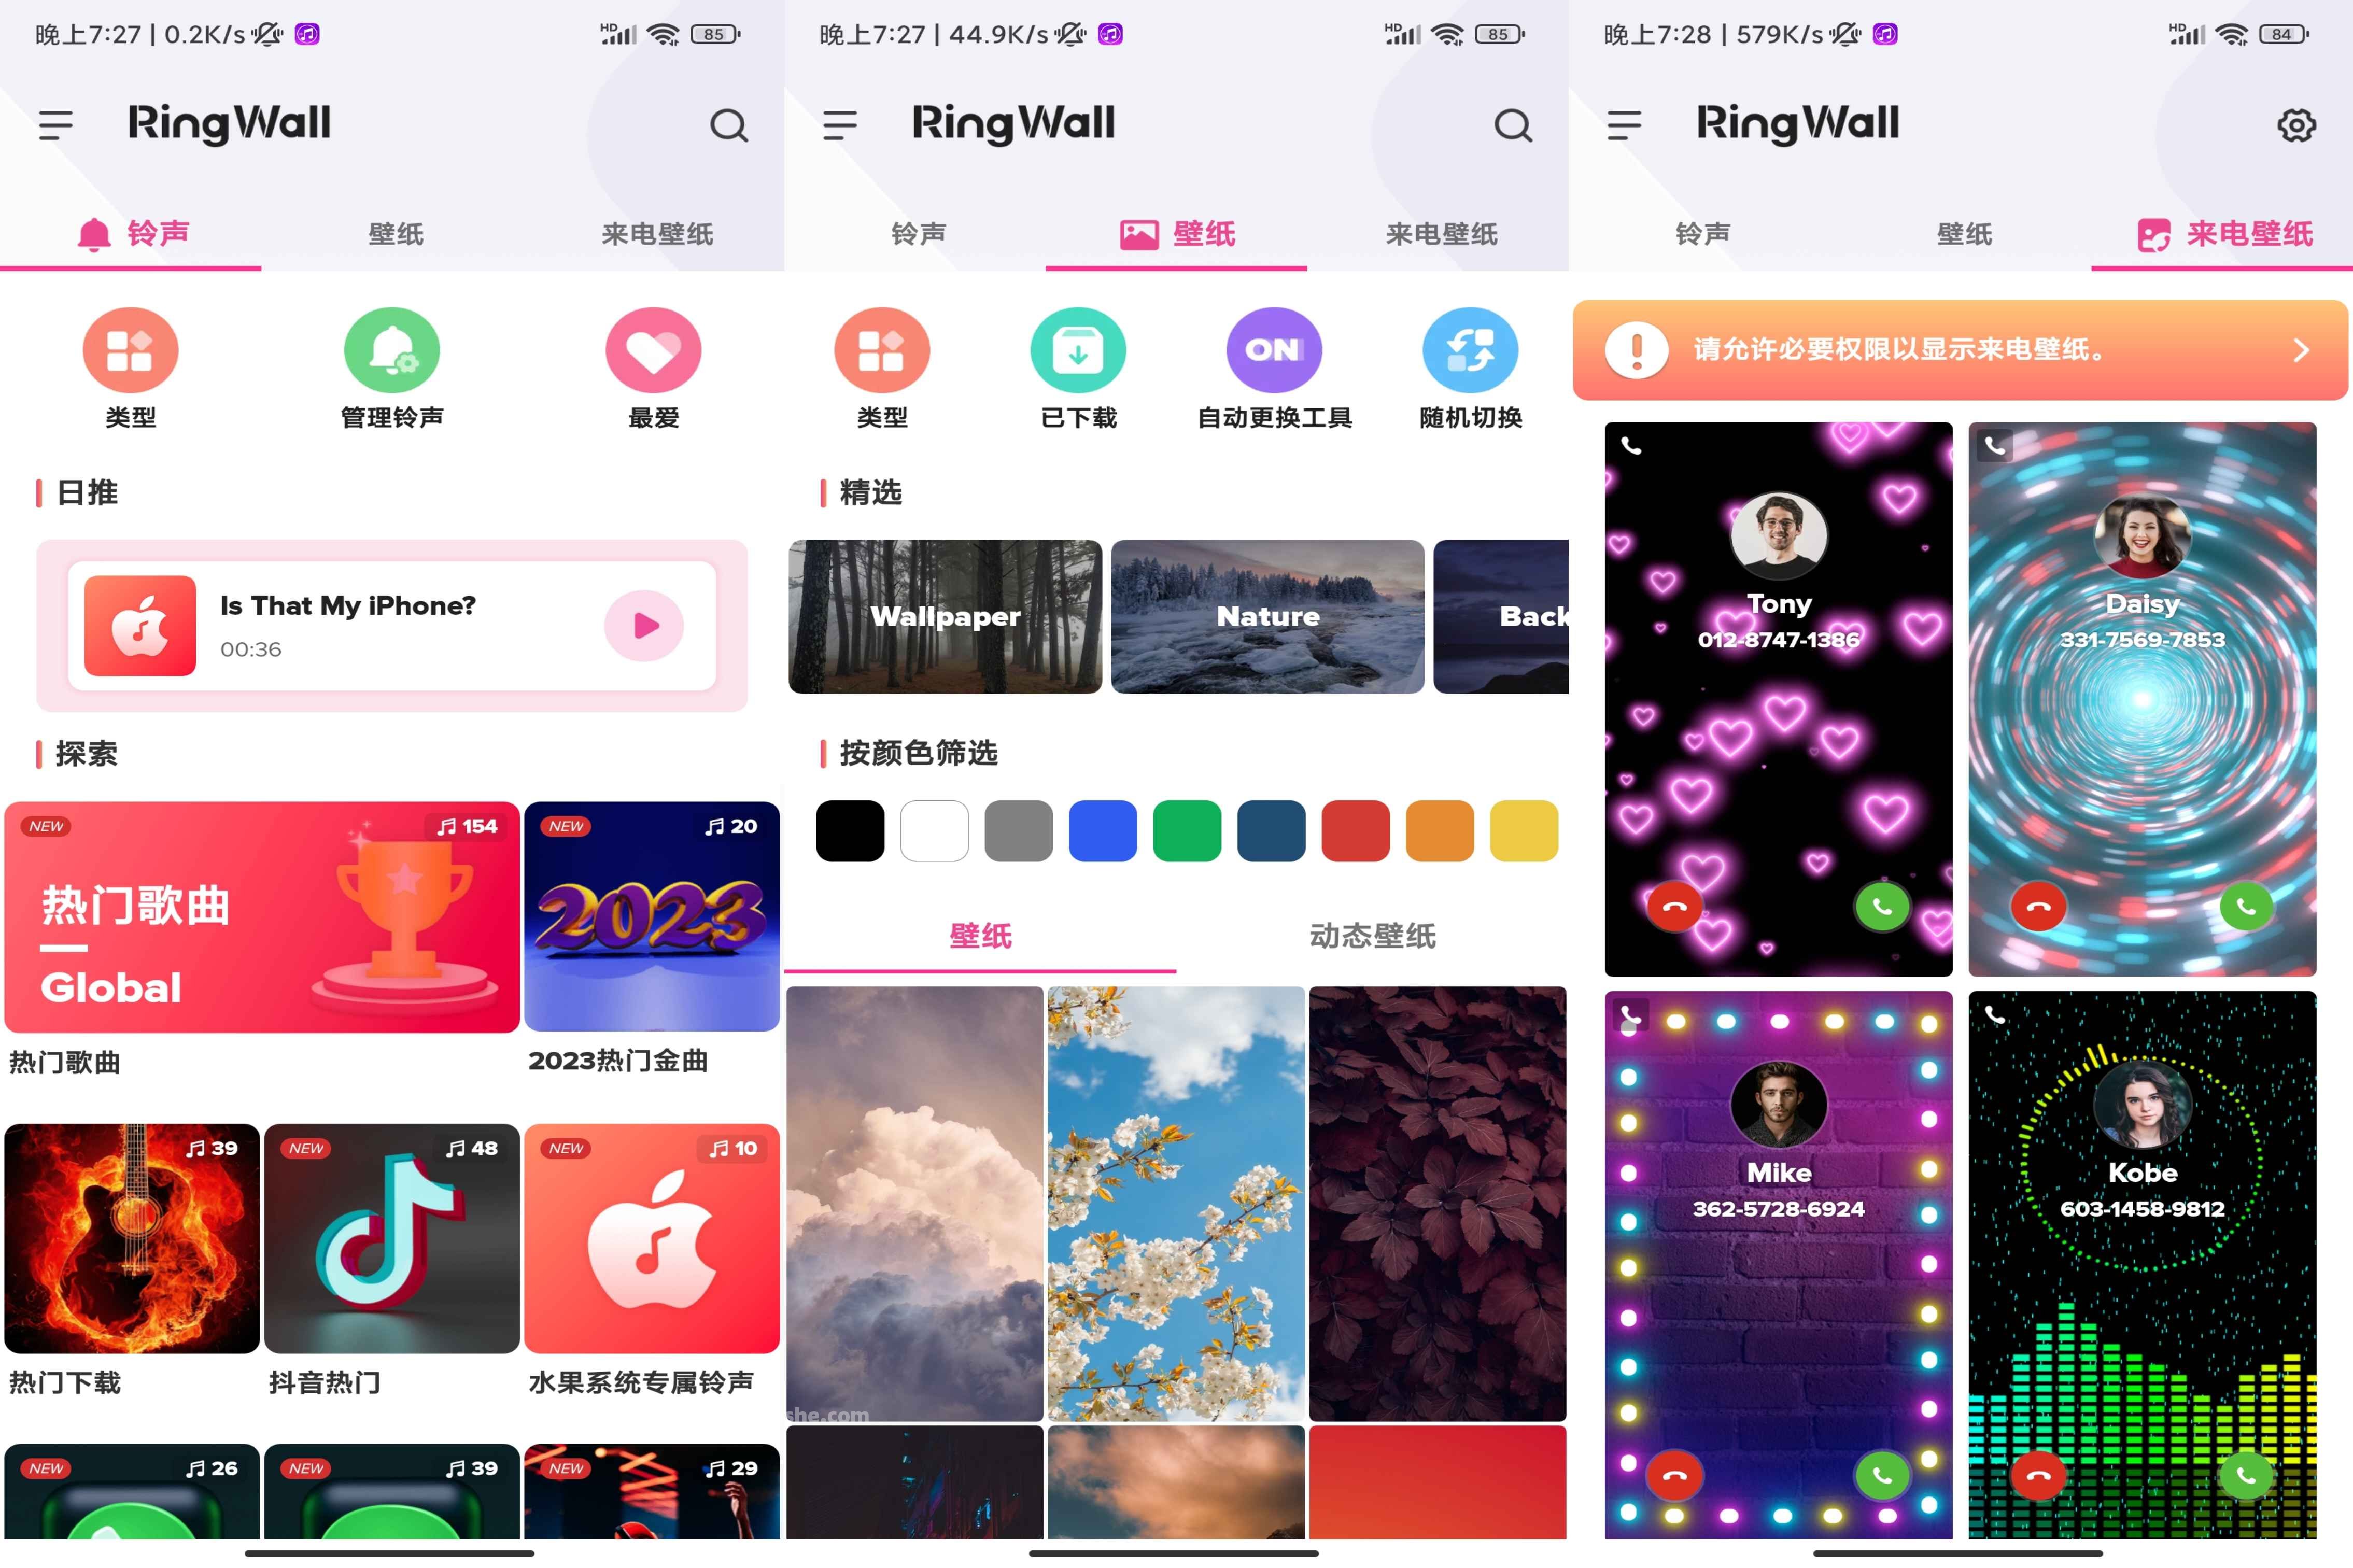Open settings gear icon on third screen
The image size is (2353, 1568).
coord(2293,122)
